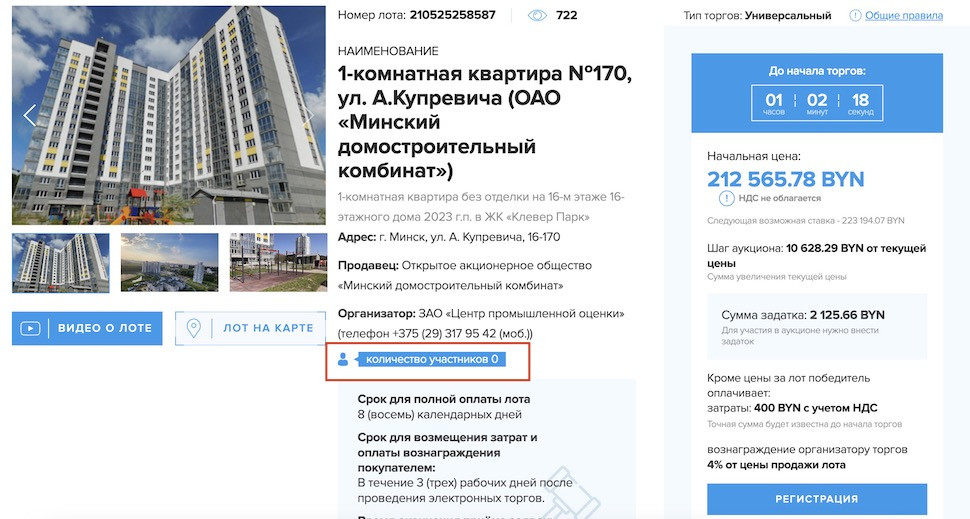The height and width of the screenshot is (519, 970).
Task: Click the количество участников 0 badge
Action: (x=432, y=359)
